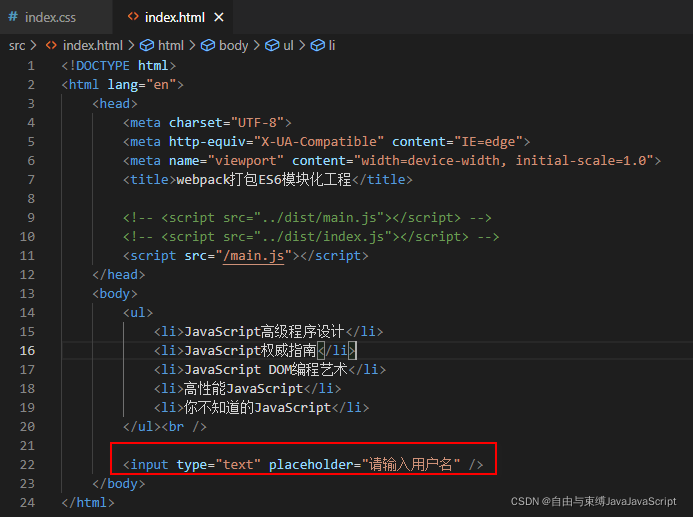Click the opening ul tag
This screenshot has height=517, width=693.
click(138, 313)
